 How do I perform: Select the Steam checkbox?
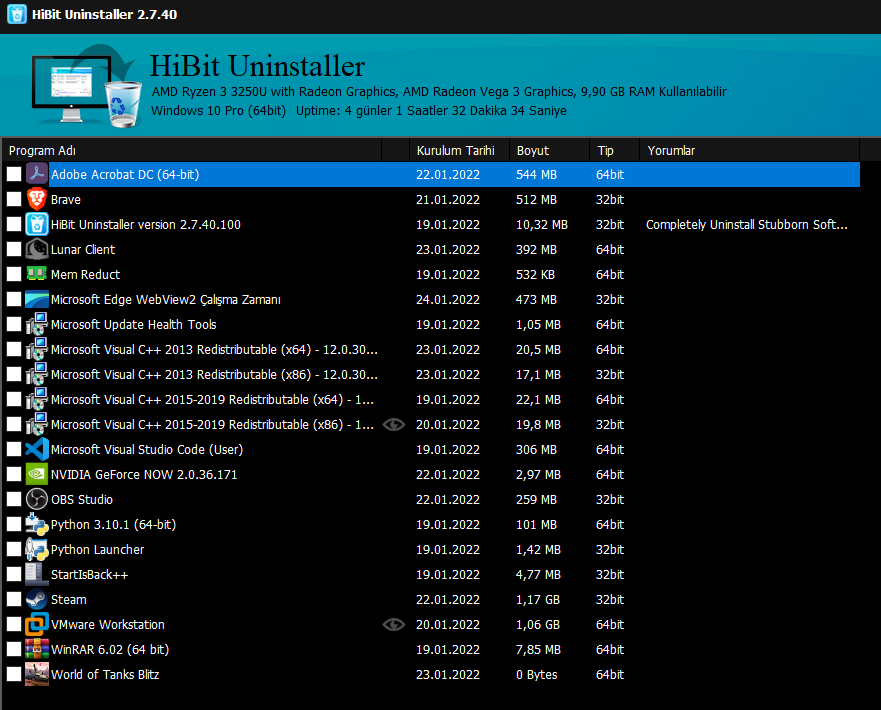tap(14, 599)
